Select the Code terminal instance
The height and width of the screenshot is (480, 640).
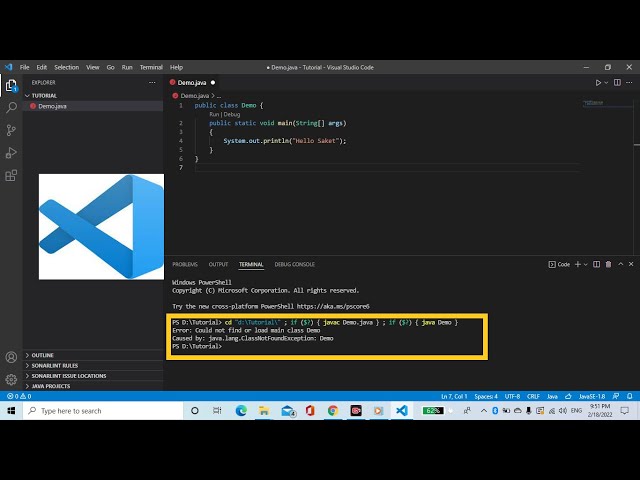559,264
